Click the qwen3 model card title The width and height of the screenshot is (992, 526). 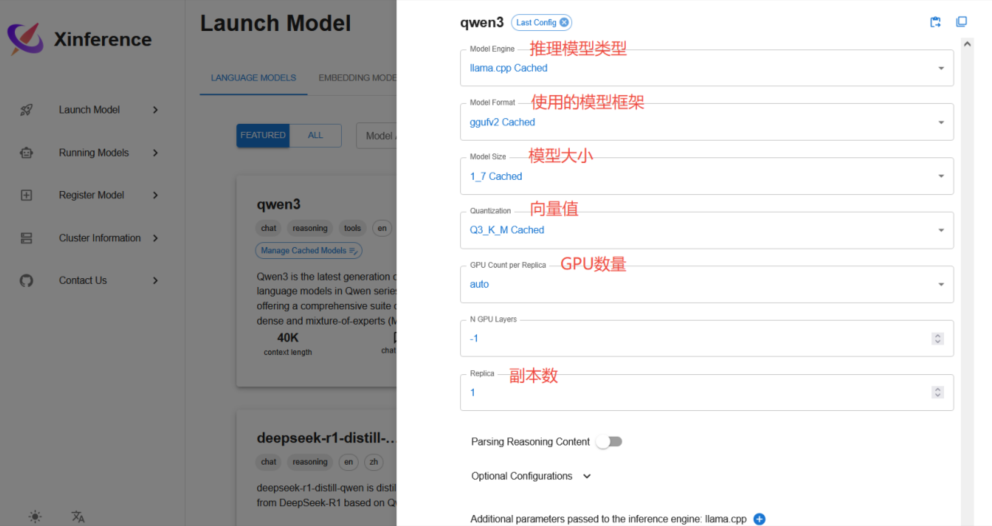278,204
